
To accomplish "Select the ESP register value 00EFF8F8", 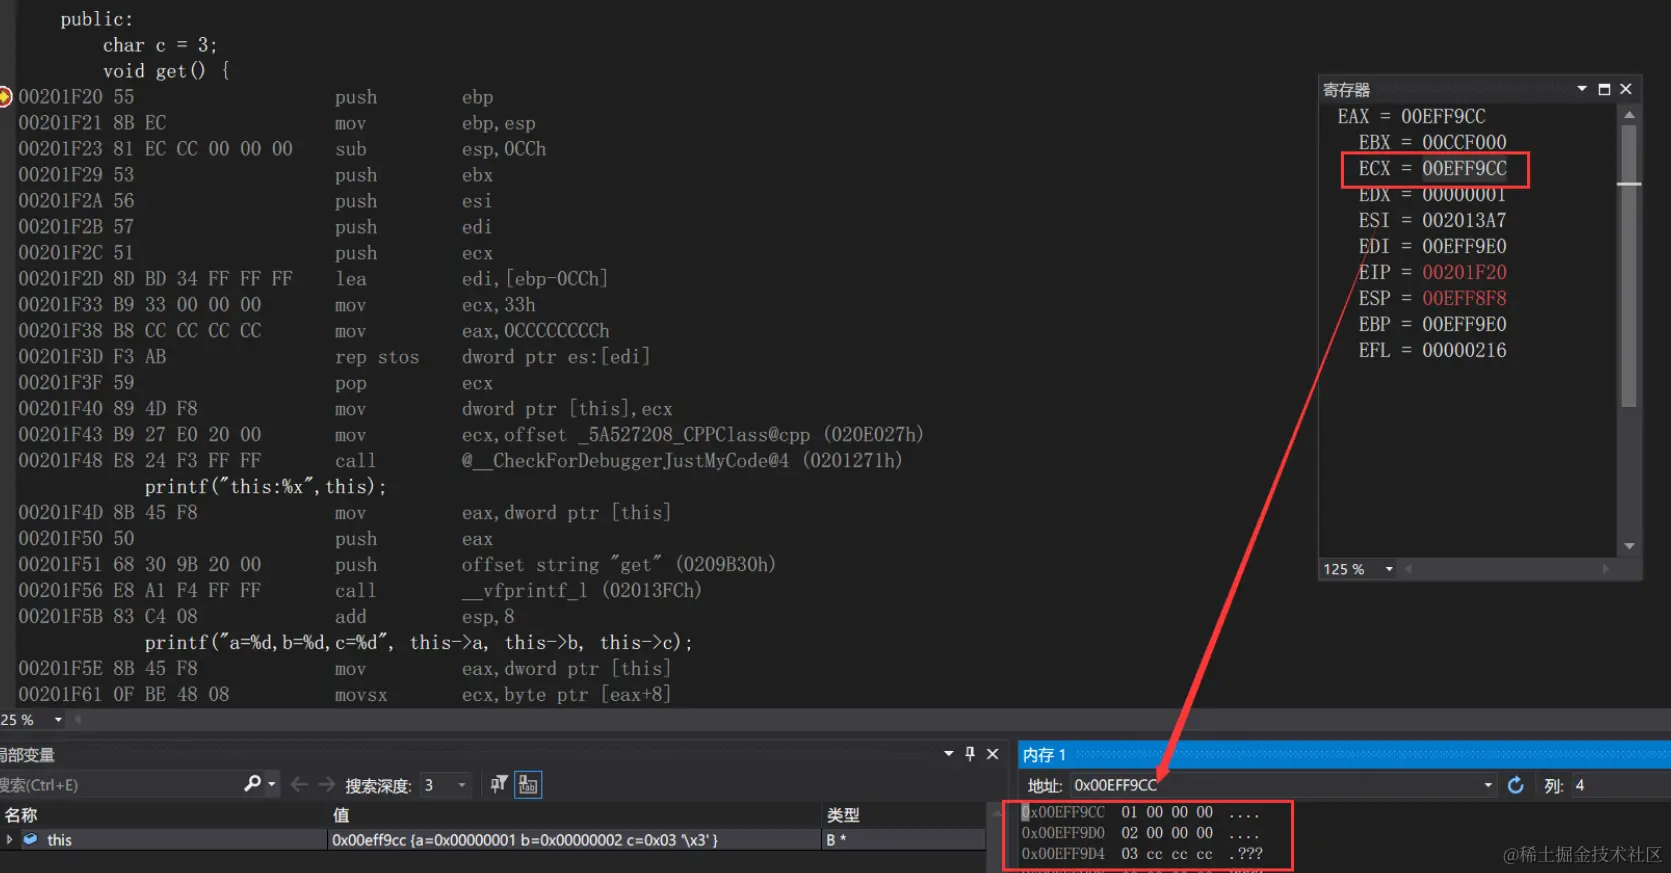I will click(1464, 298).
